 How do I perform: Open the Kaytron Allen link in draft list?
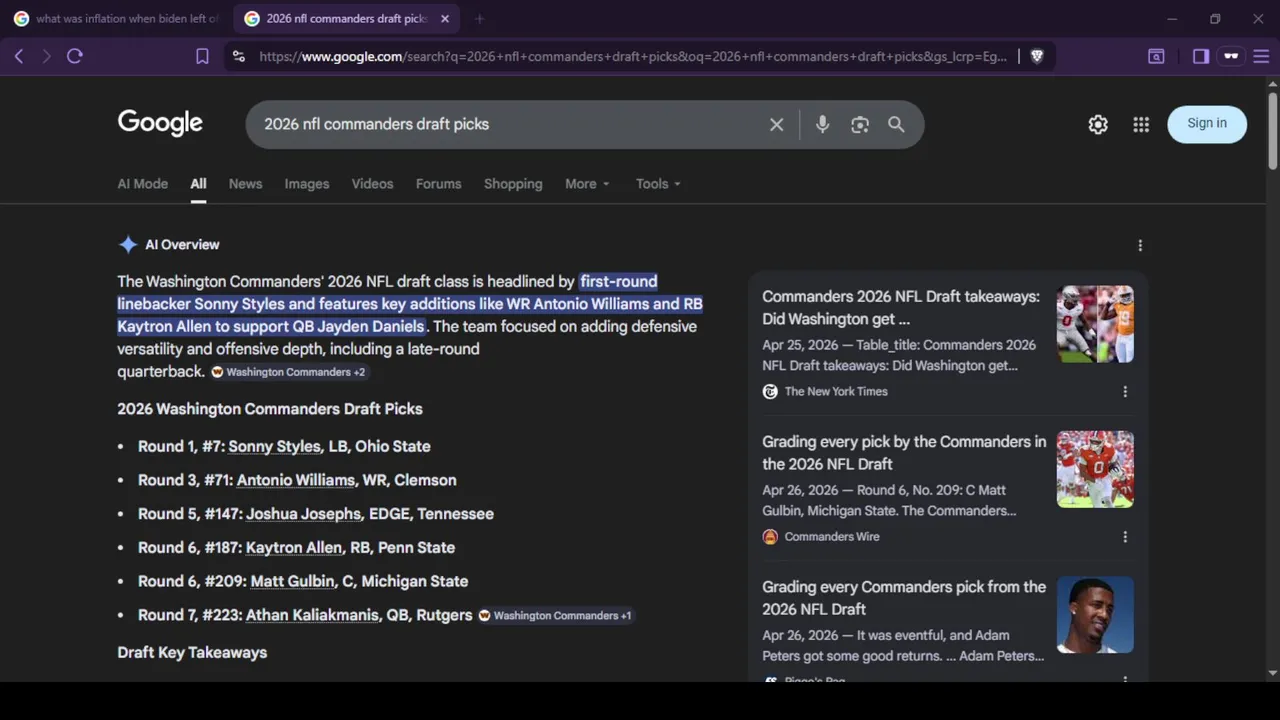click(x=294, y=548)
